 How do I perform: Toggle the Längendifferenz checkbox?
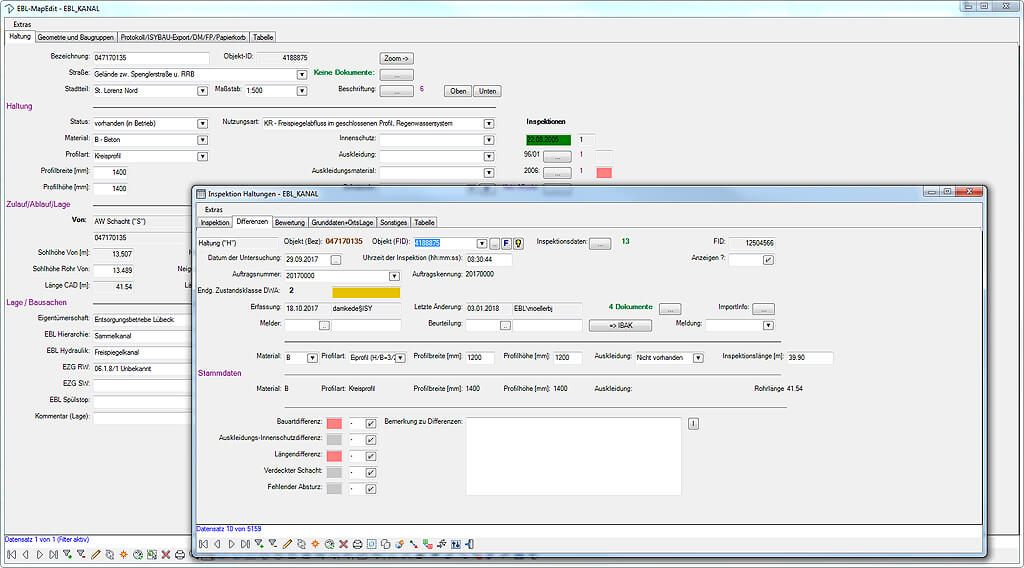click(371, 456)
